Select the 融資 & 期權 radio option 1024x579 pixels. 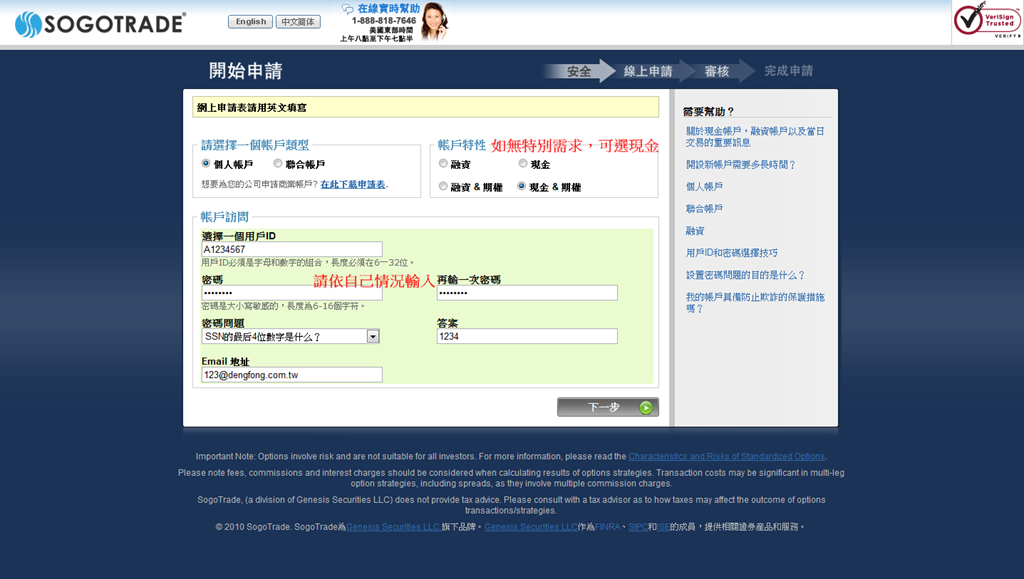pyautogui.click(x=443, y=186)
